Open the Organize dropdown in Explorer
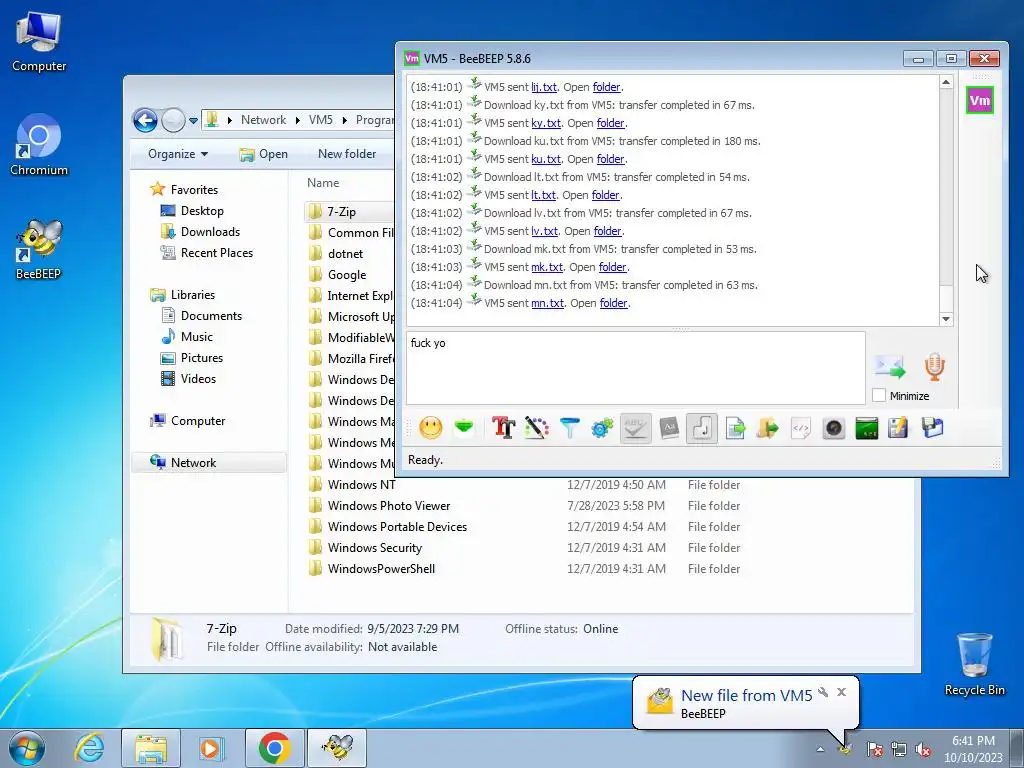Image resolution: width=1024 pixels, height=768 pixels. pyautogui.click(x=178, y=153)
